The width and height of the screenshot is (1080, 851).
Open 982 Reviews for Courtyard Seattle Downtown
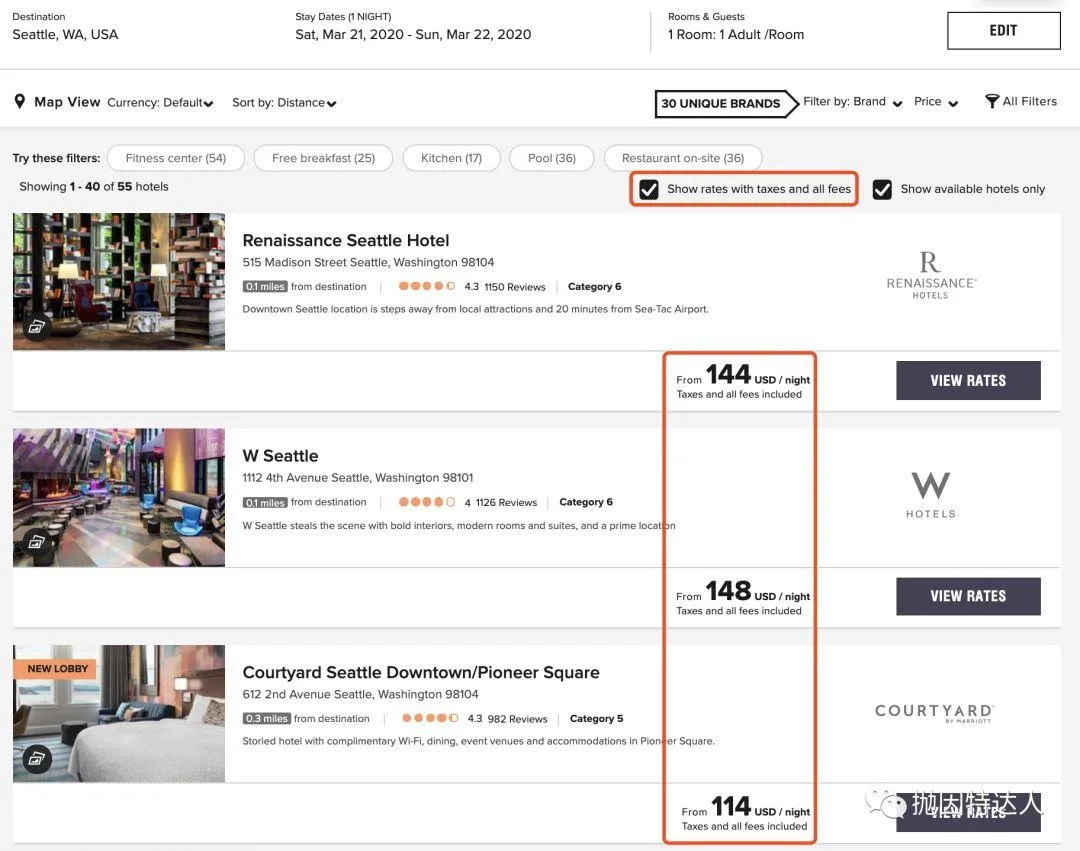[517, 719]
